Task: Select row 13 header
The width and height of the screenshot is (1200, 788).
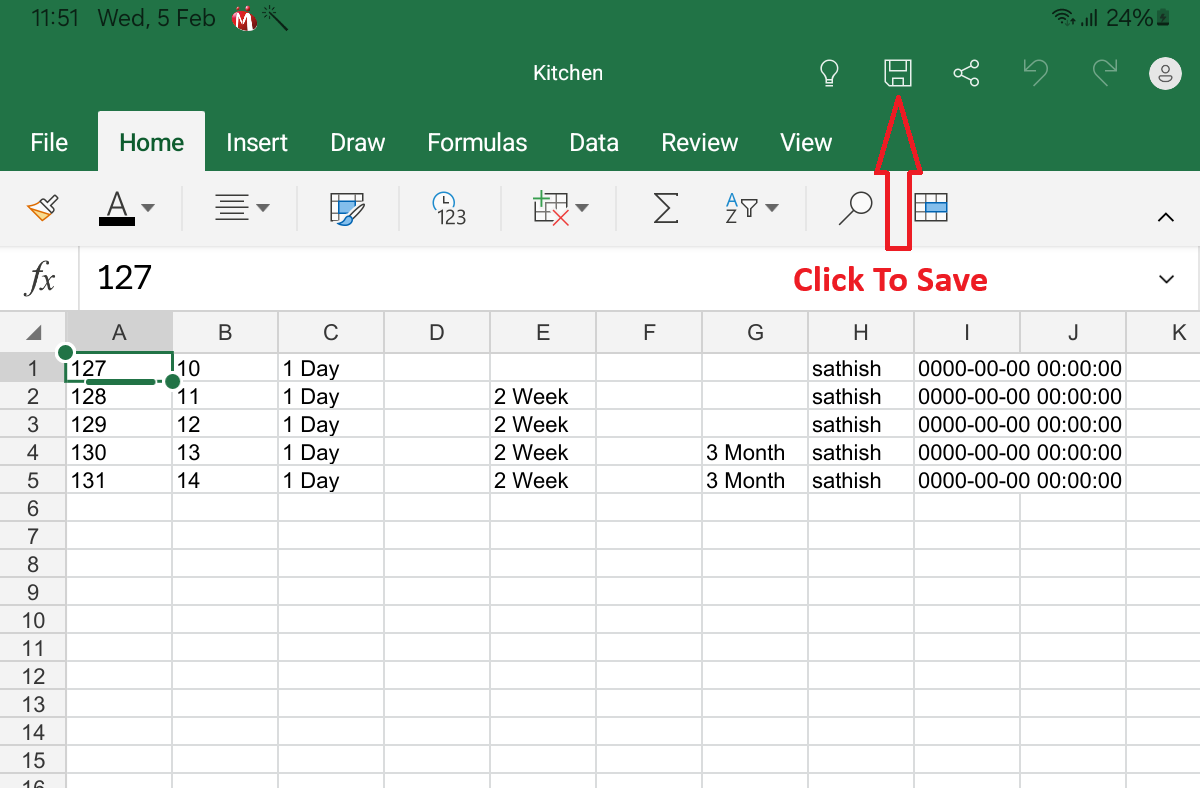Action: point(33,704)
